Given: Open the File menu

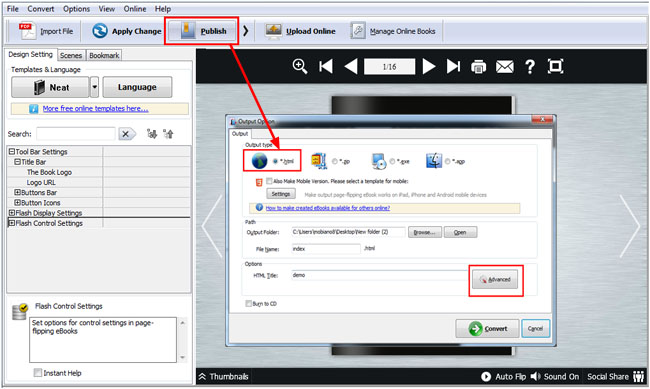Looking at the screenshot, I should coord(13,9).
